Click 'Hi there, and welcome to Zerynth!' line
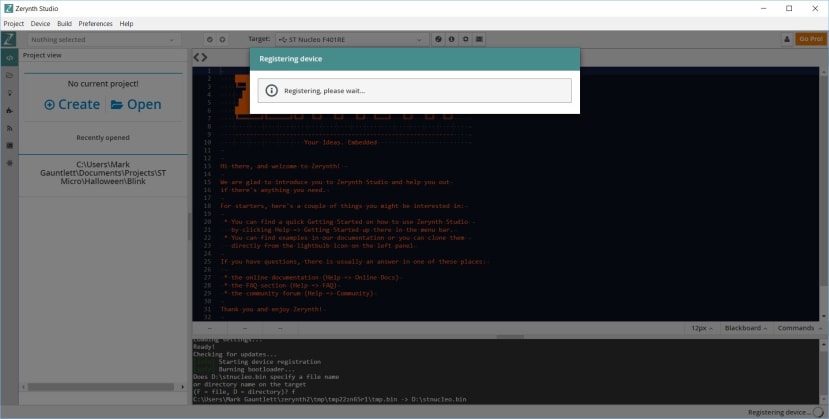The image size is (829, 419). click(283, 166)
